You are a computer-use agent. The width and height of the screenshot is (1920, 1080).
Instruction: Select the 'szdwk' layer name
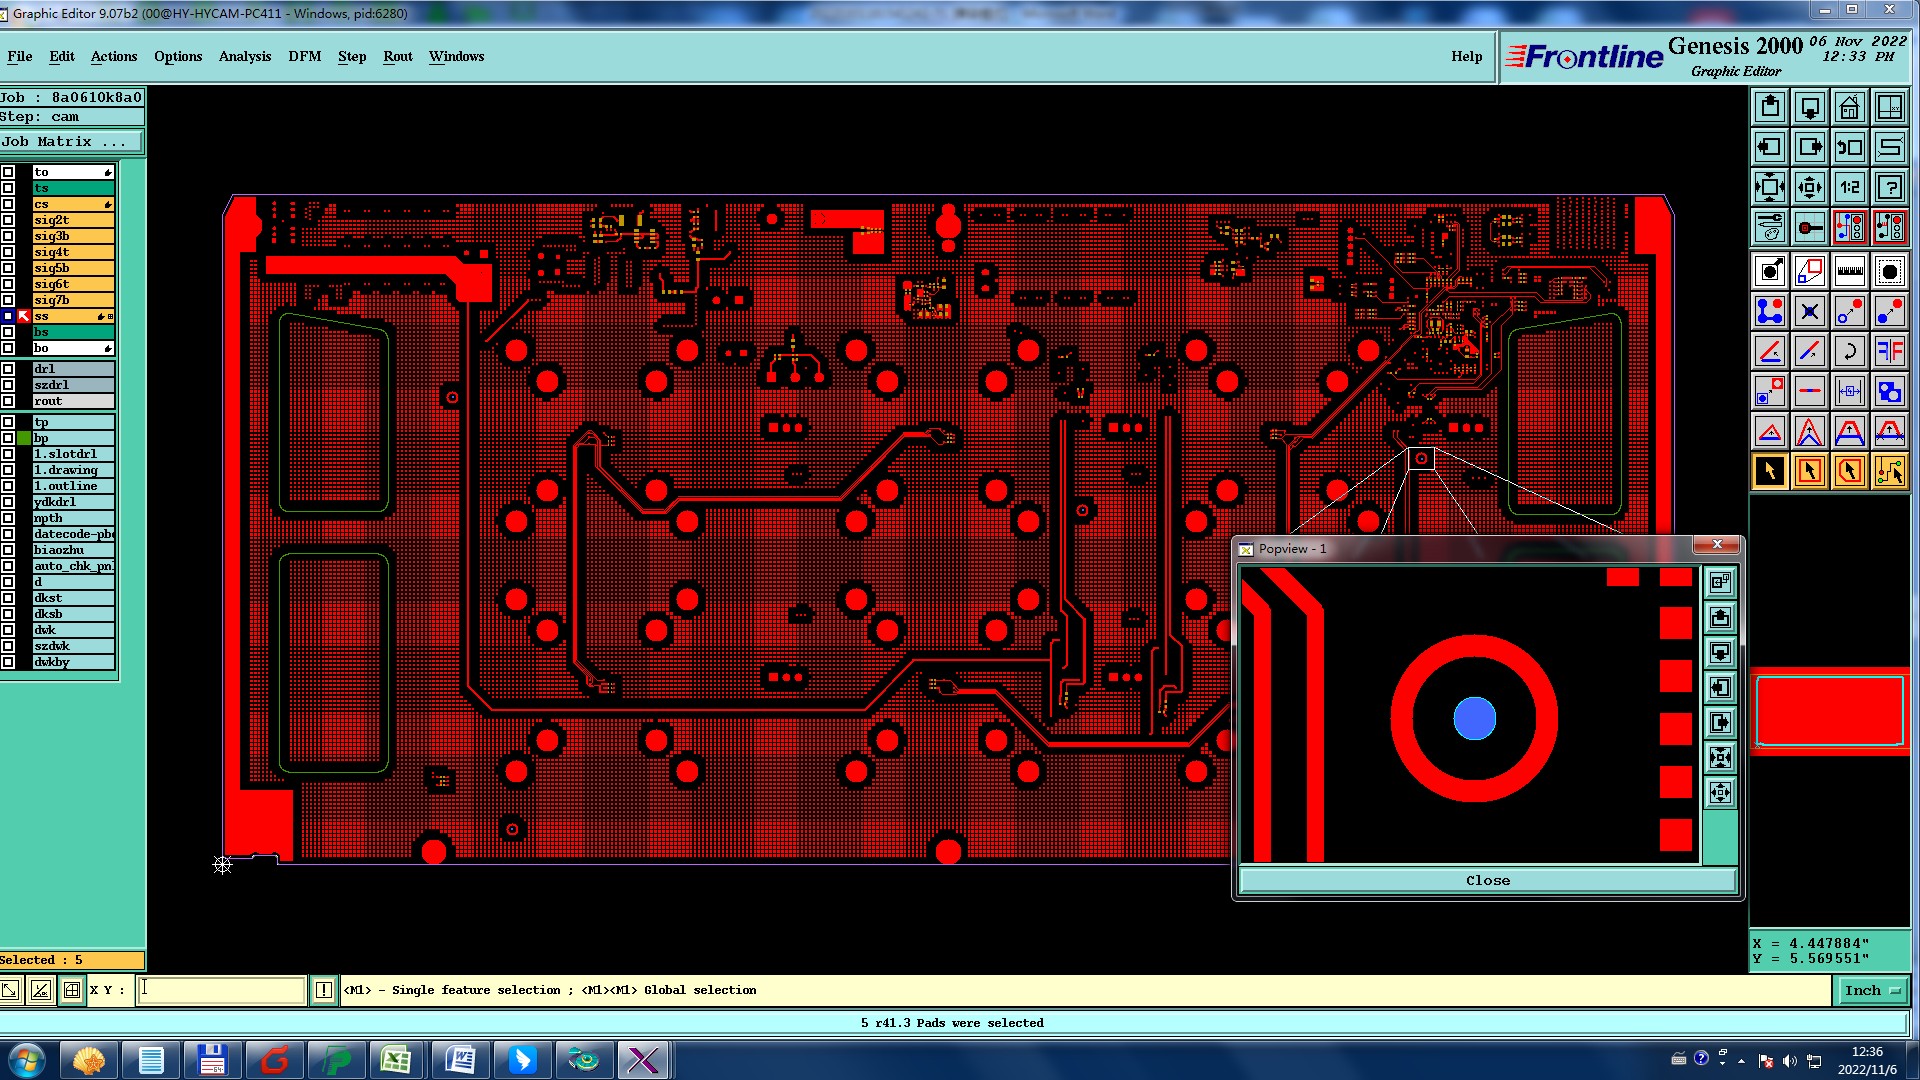click(x=73, y=646)
